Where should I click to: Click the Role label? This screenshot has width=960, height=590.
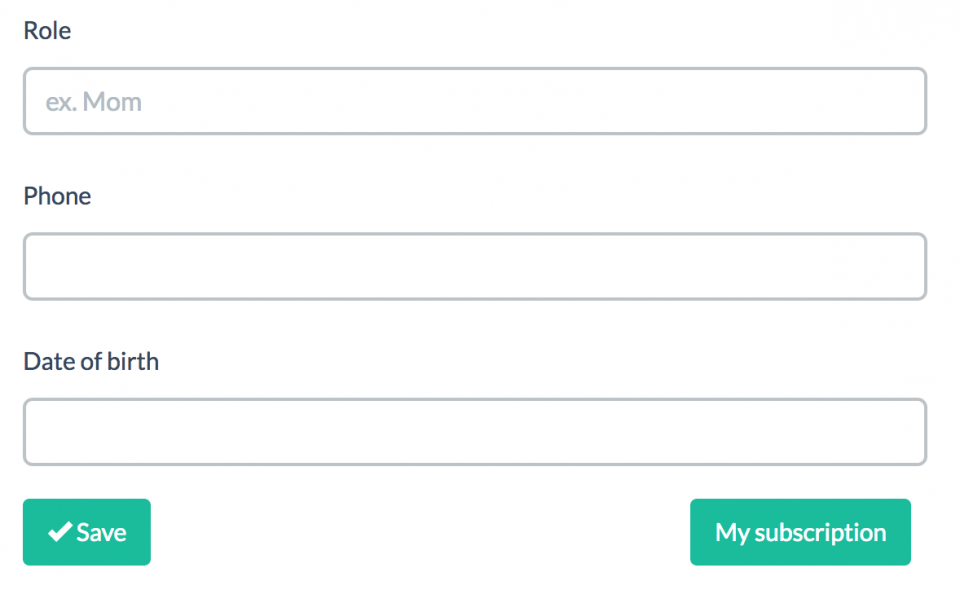pos(47,31)
